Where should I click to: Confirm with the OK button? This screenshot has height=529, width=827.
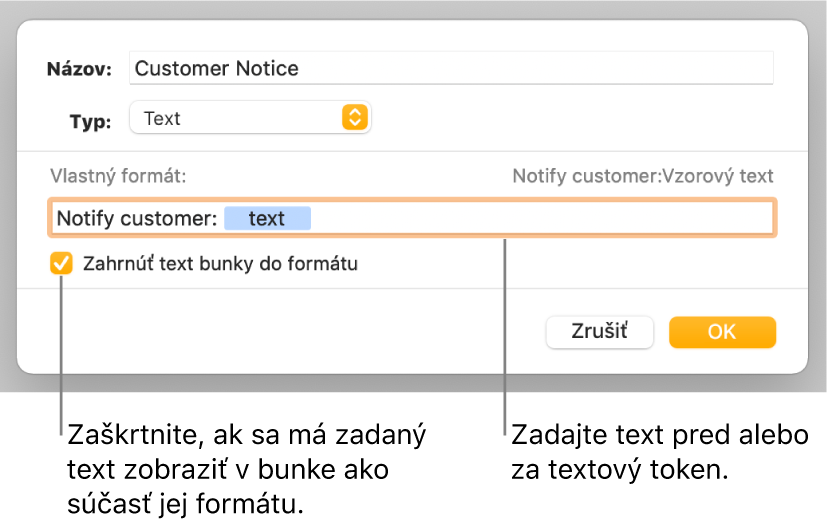722,332
